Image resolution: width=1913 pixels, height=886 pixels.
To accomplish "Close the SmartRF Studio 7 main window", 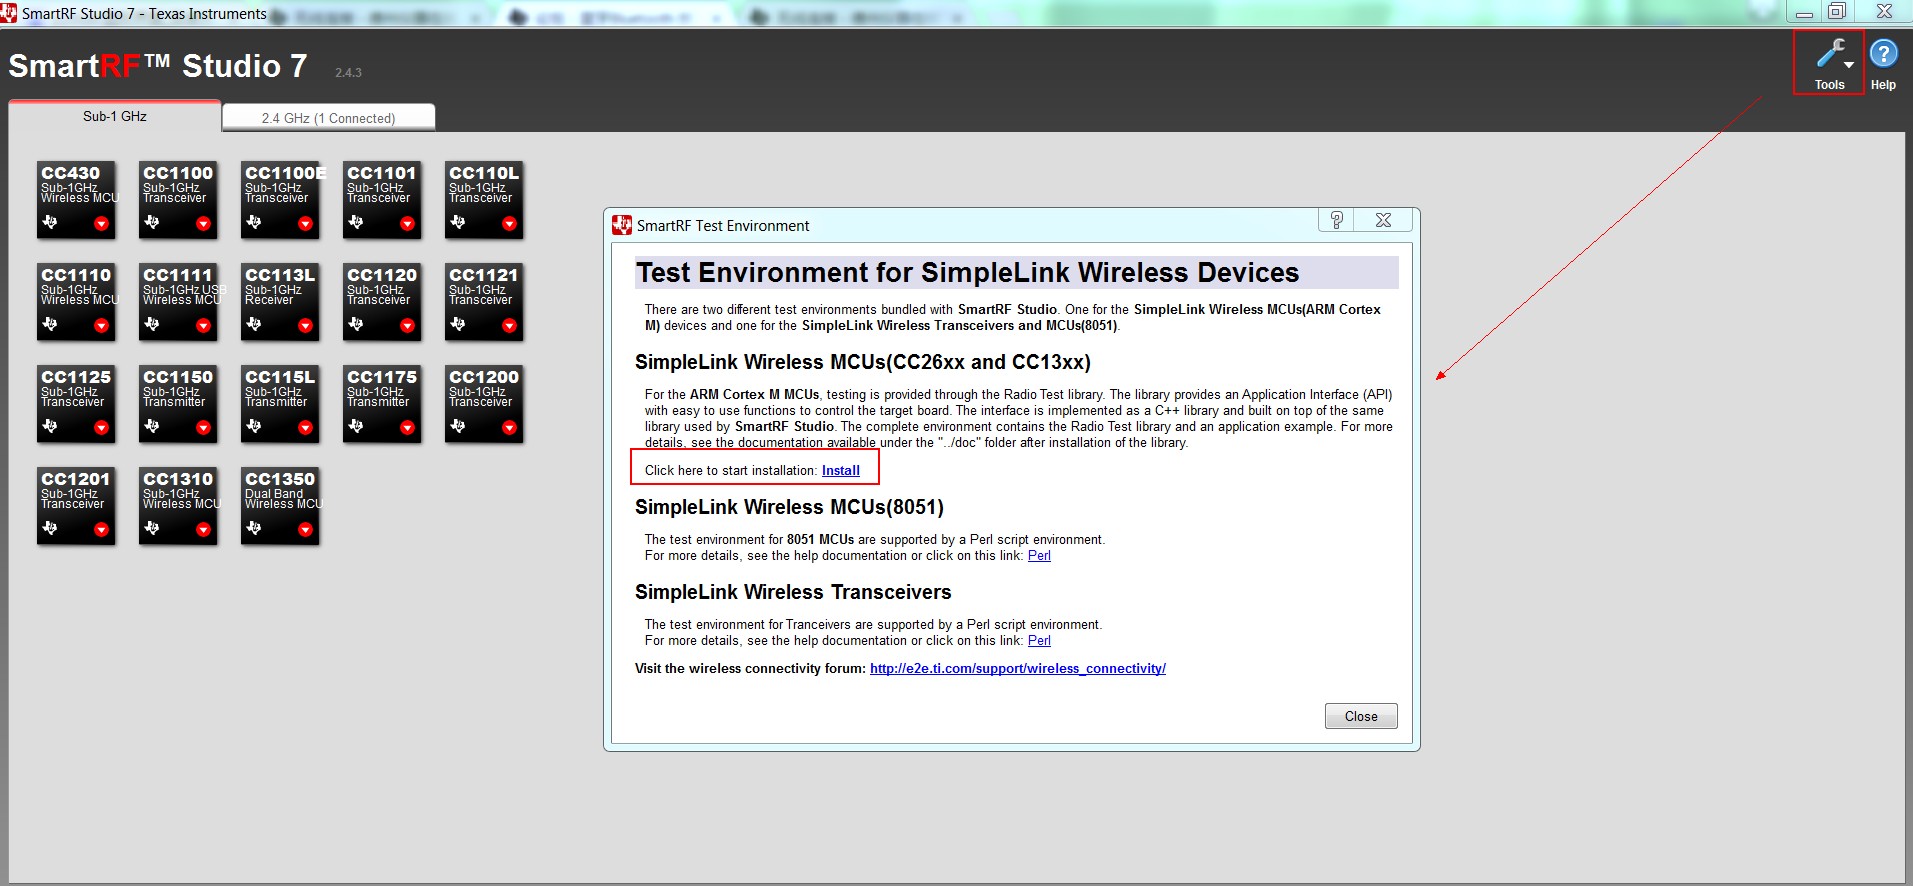I will (x=1884, y=12).
